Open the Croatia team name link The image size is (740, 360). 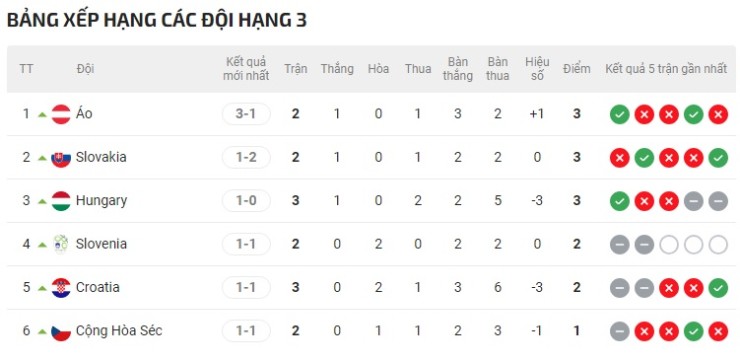(x=98, y=287)
